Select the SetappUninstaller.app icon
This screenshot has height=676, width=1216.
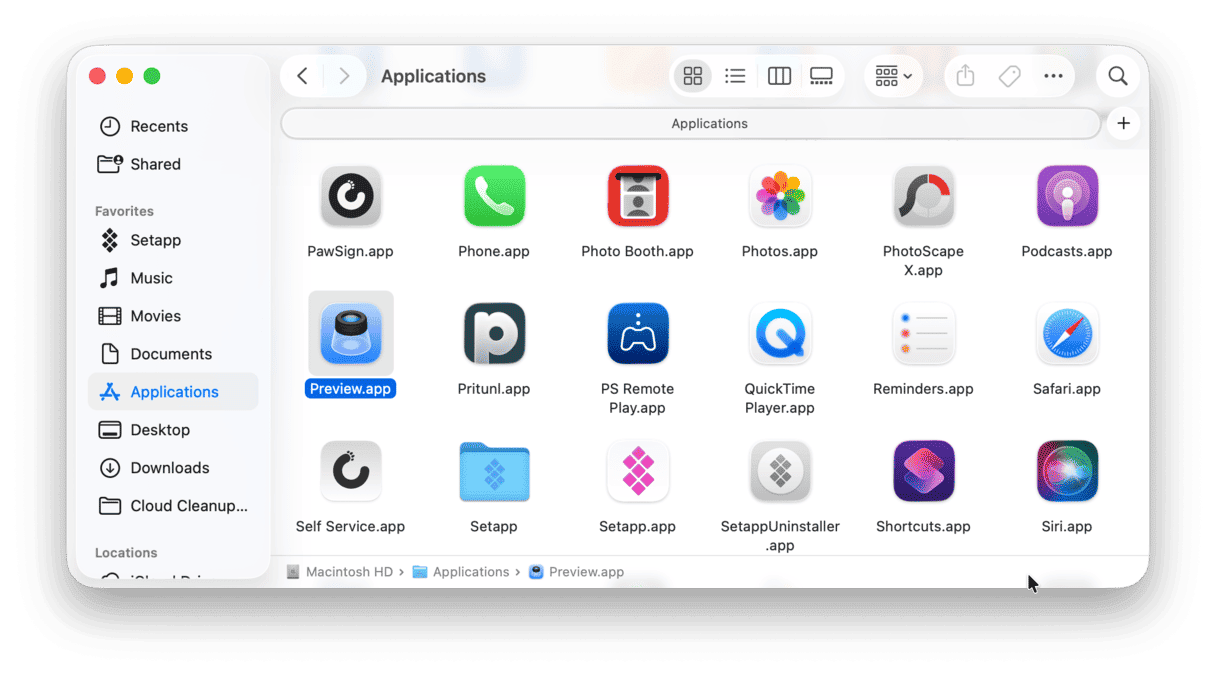780,471
